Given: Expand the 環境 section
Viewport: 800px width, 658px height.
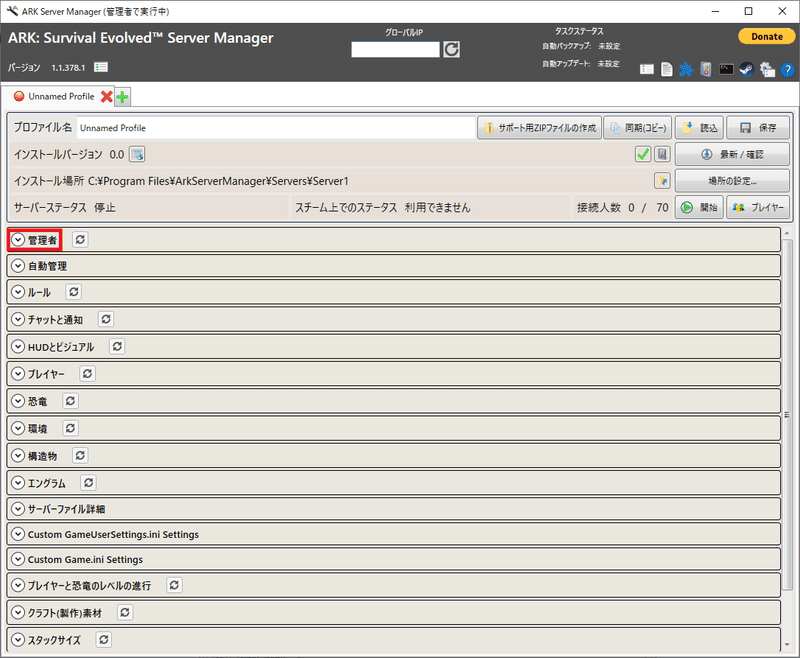Looking at the screenshot, I should (18, 428).
